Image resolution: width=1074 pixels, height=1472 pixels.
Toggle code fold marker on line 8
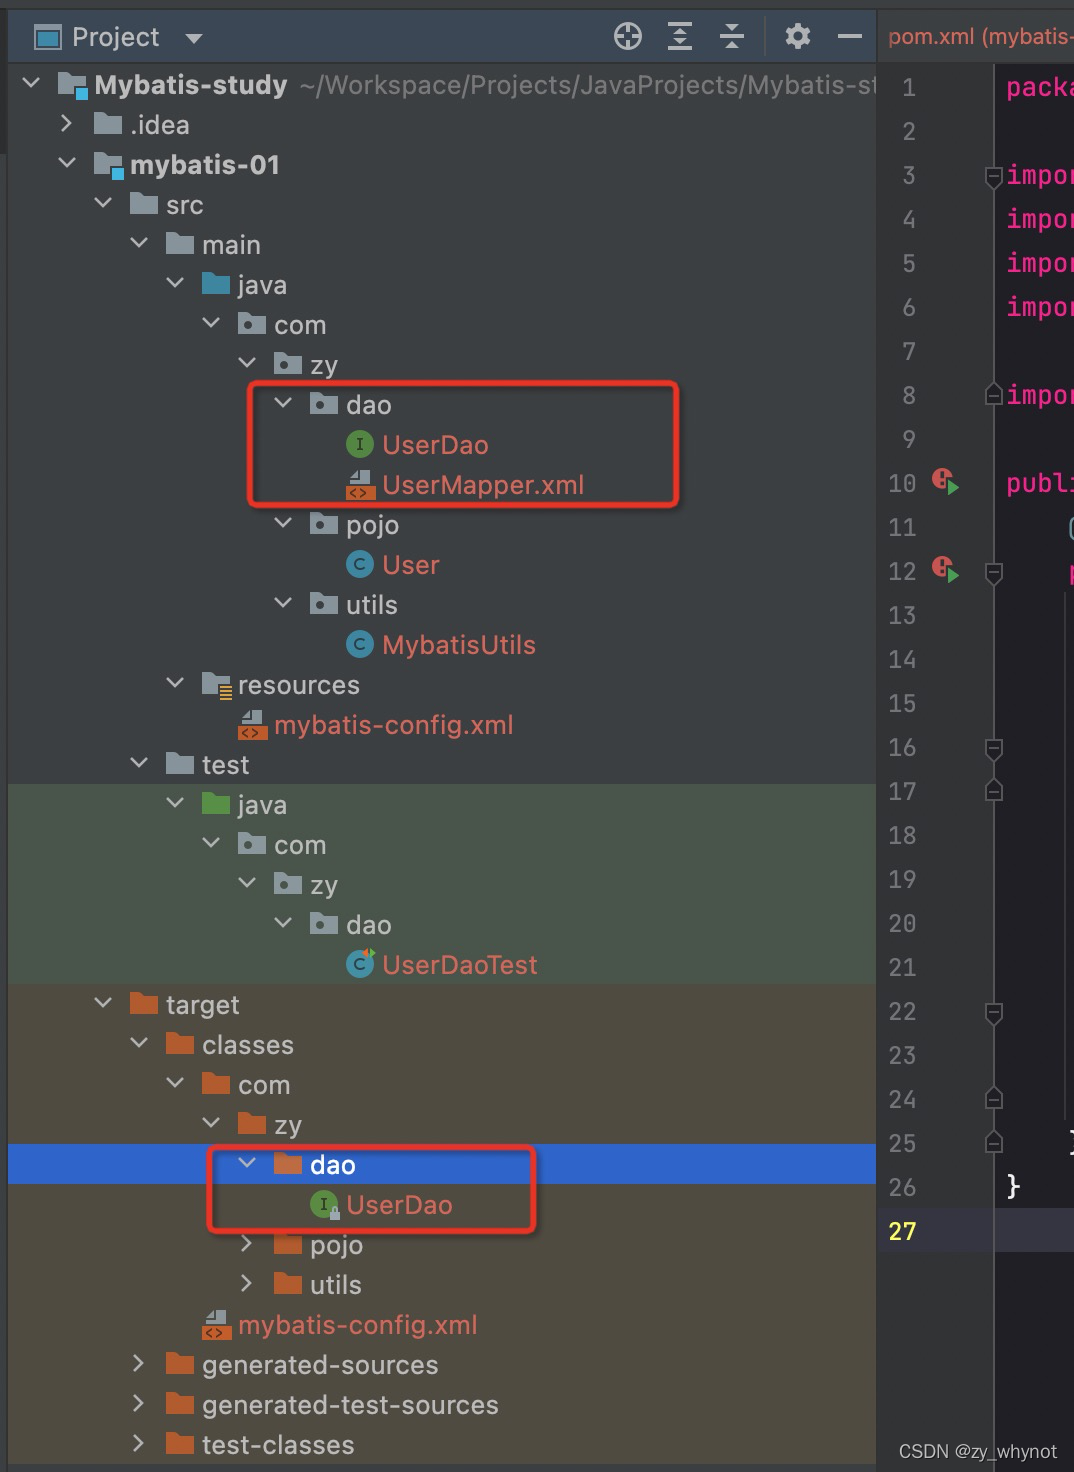(994, 395)
